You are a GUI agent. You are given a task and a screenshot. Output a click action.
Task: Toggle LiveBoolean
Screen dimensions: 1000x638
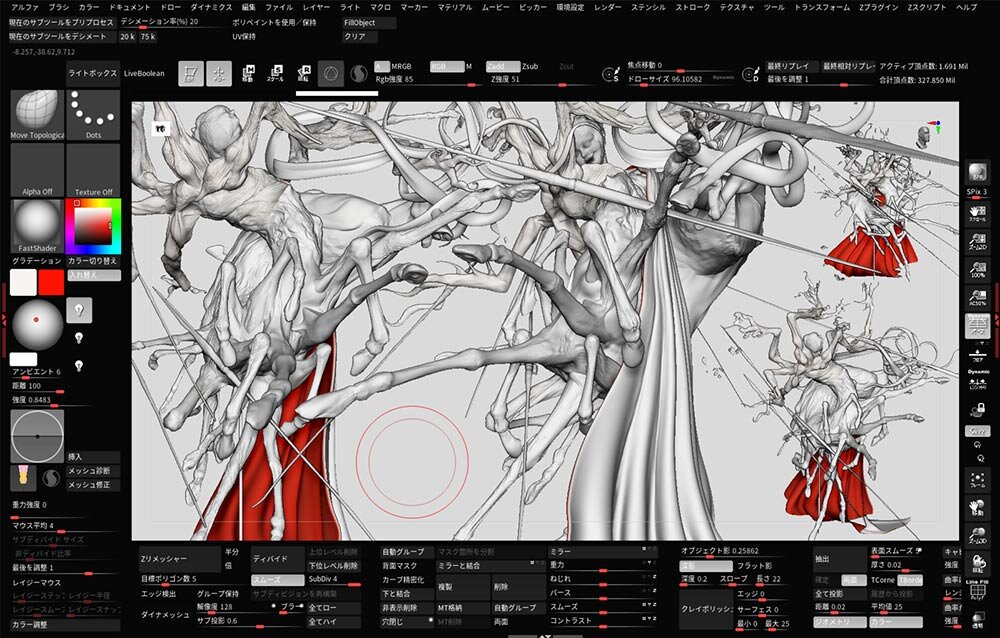tap(144, 73)
